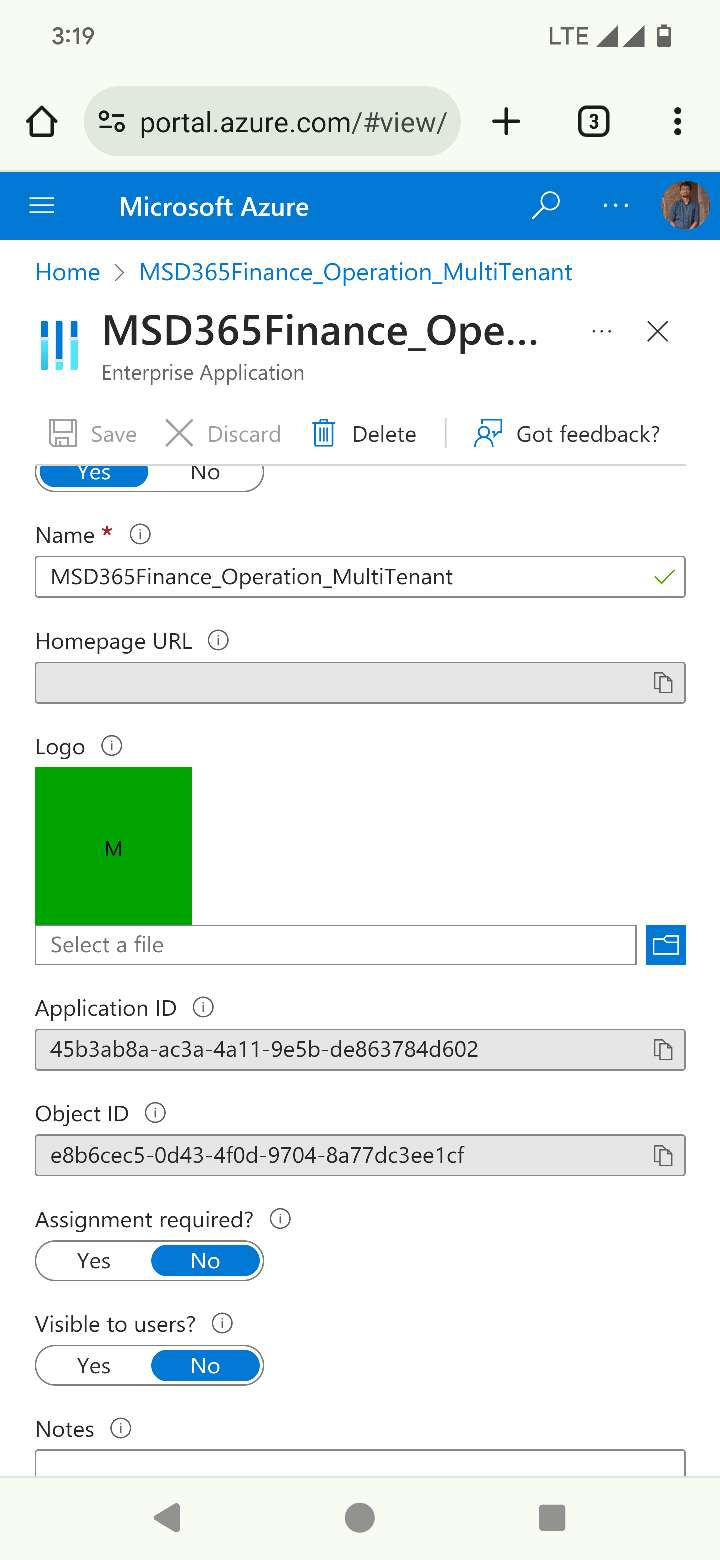Tap the Android home circle button
This screenshot has height=1560, width=720.
pyautogui.click(x=360, y=1518)
